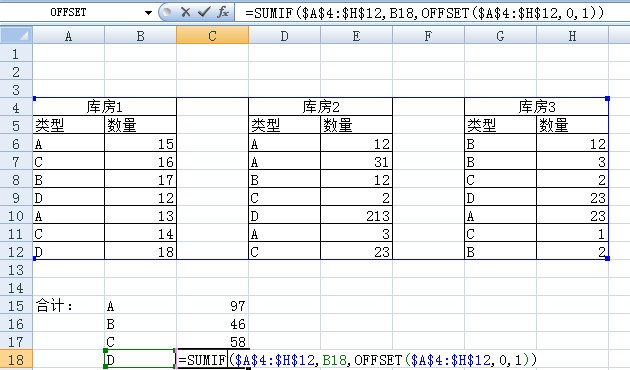
Task: Click cell H10 with value 23
Action: coord(572,215)
